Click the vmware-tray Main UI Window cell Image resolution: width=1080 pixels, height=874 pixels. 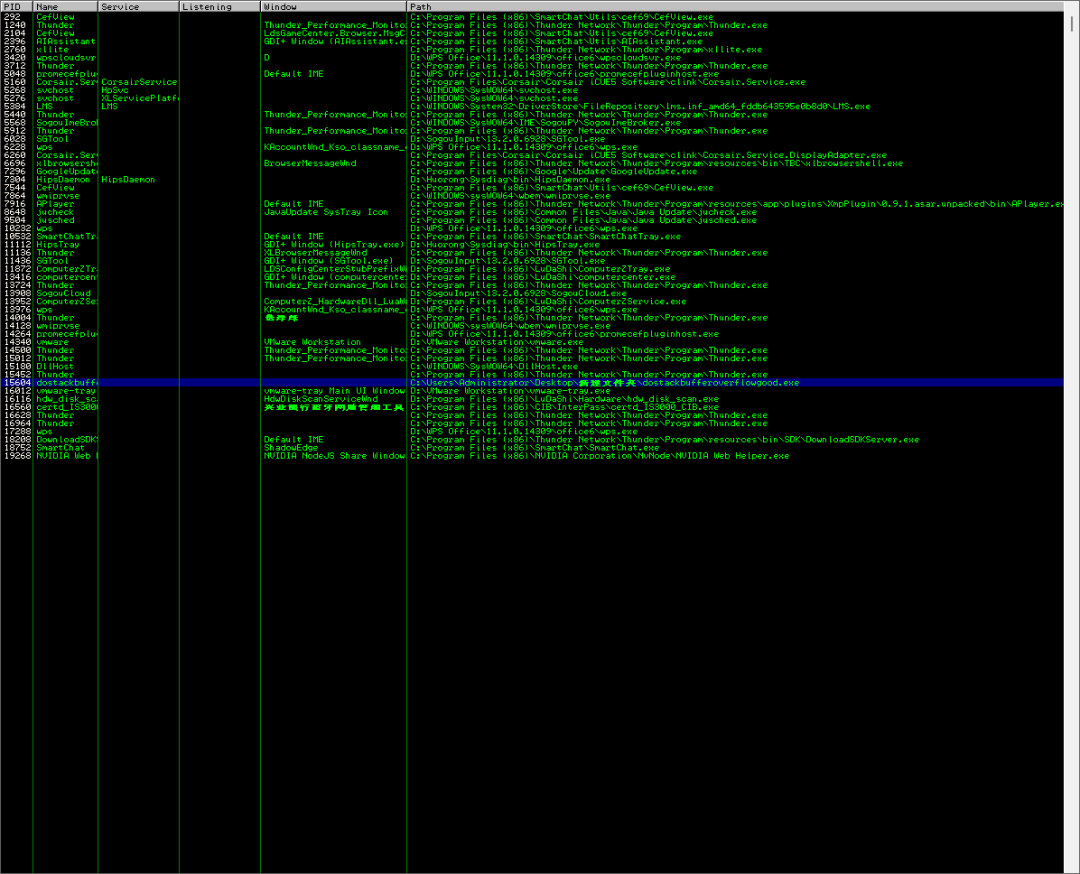pyautogui.click(x=334, y=391)
